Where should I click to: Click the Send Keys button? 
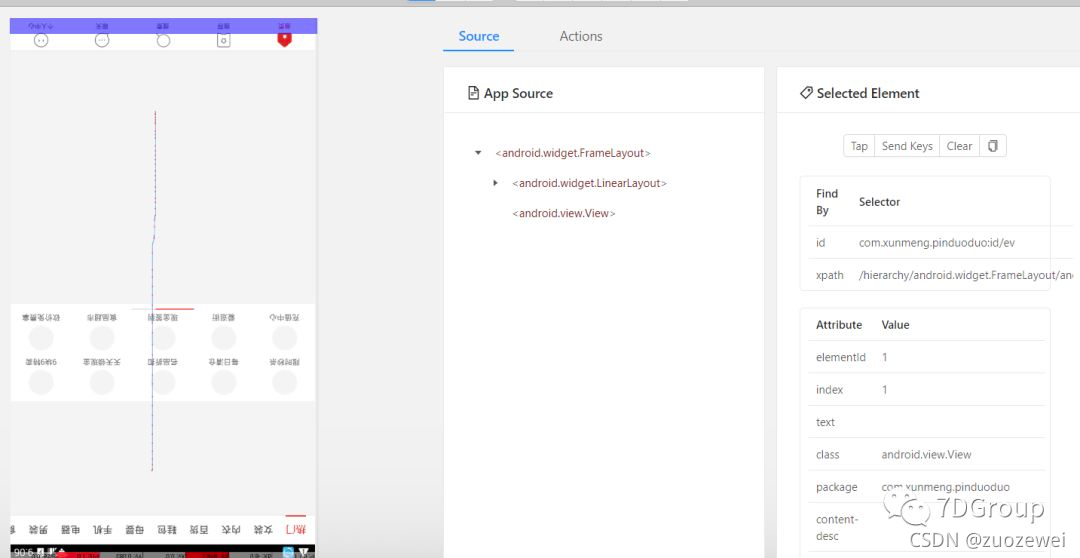coord(907,146)
